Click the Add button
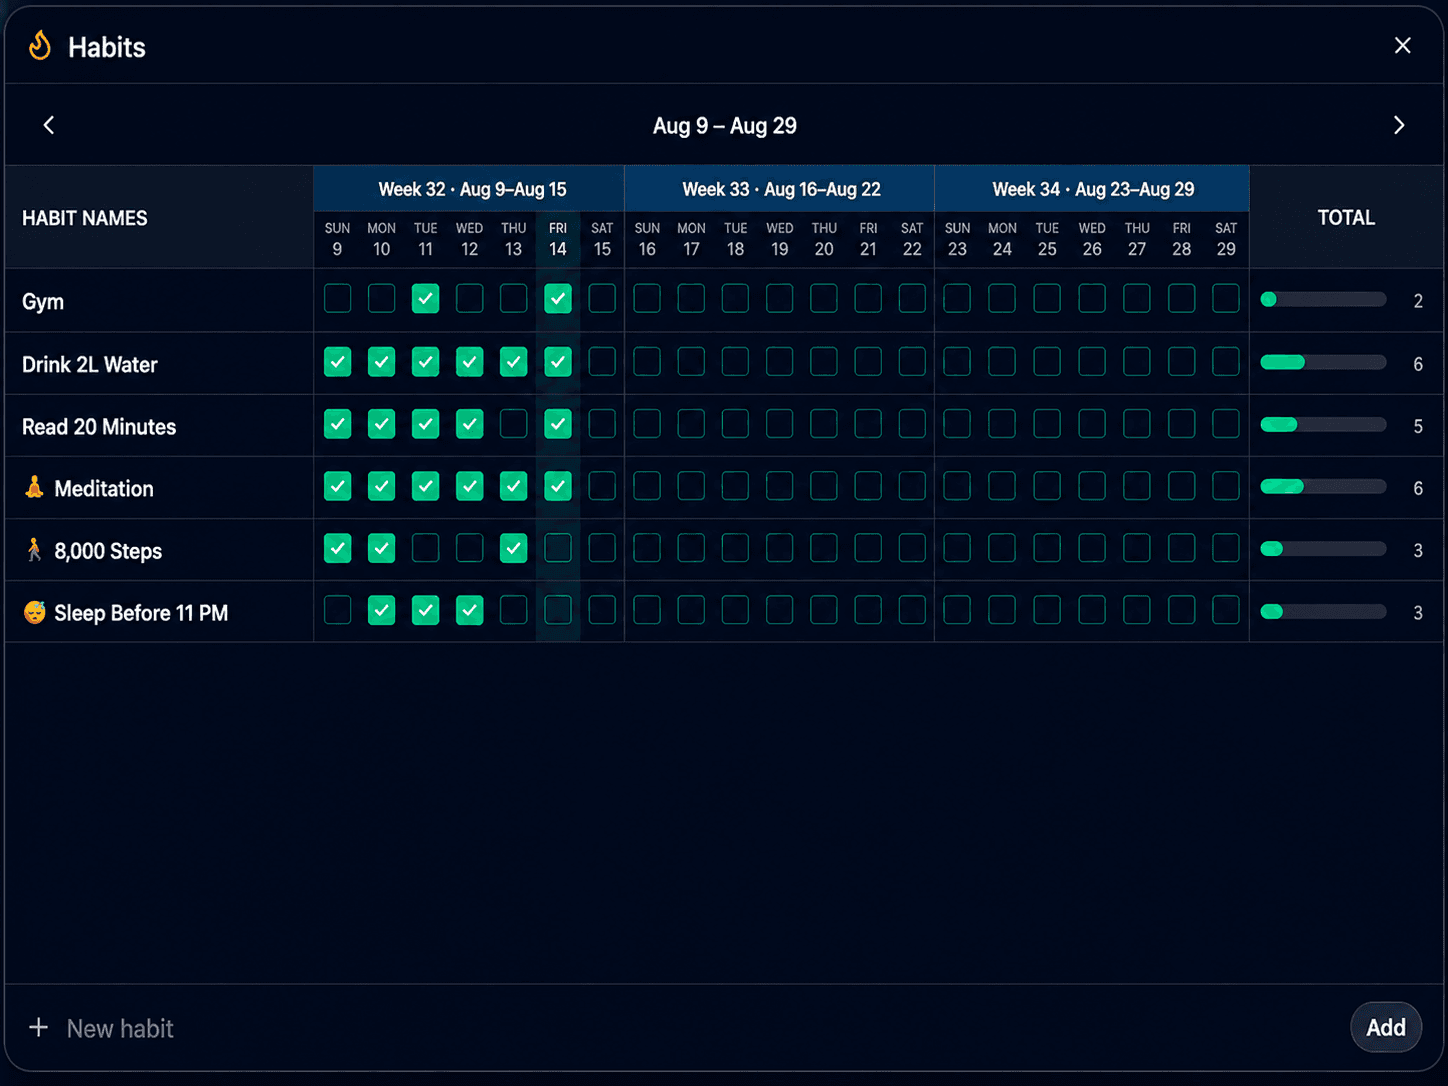The image size is (1448, 1086). [x=1386, y=1027]
